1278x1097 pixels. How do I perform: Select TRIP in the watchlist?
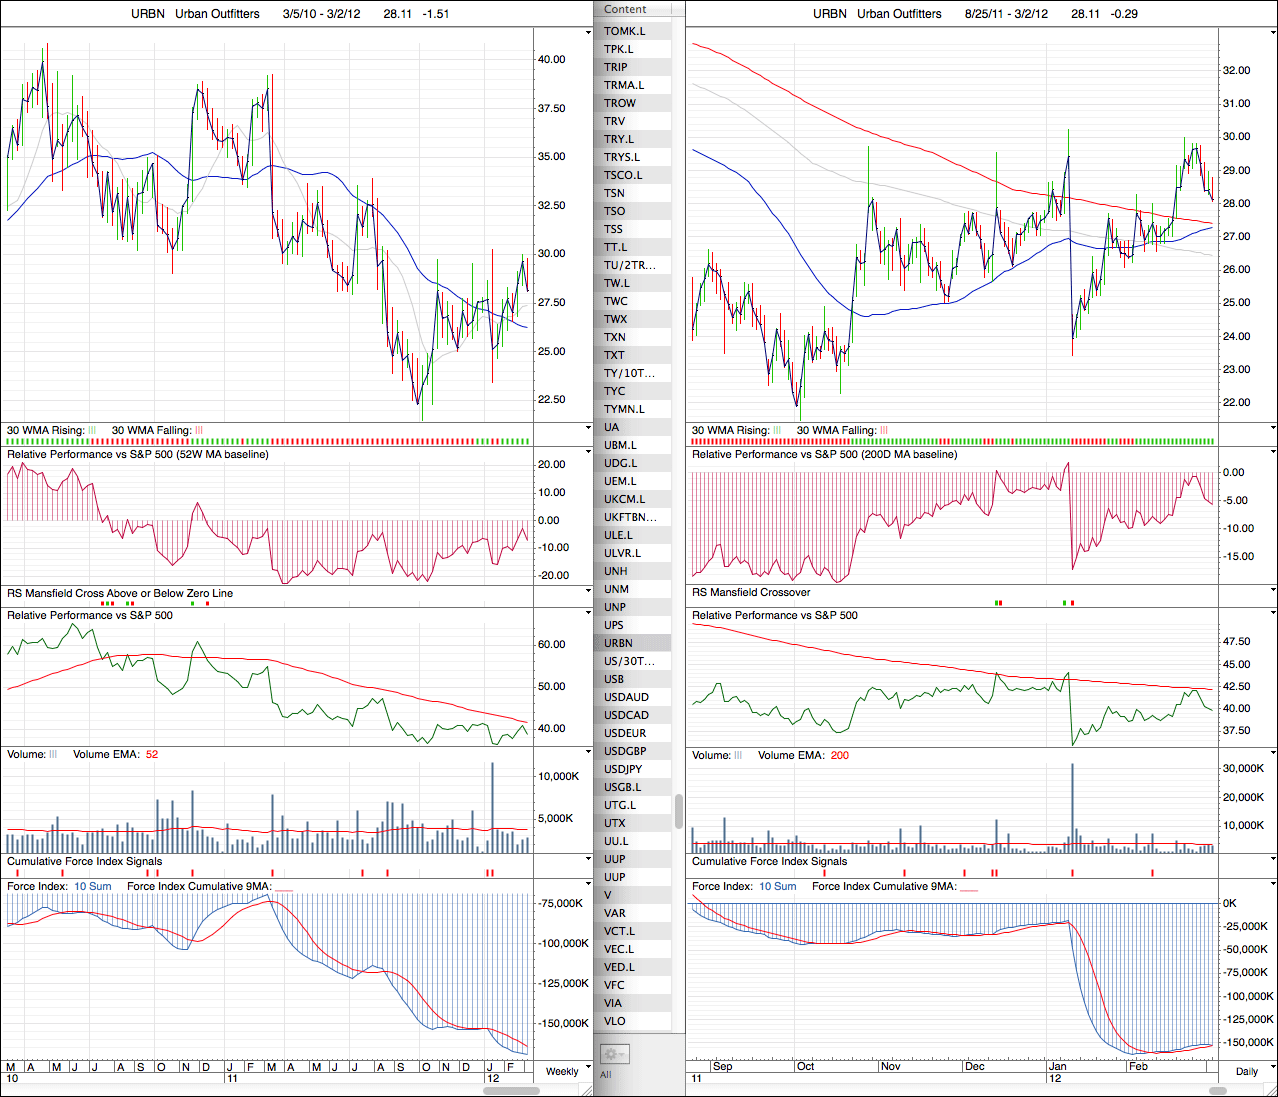tap(616, 67)
